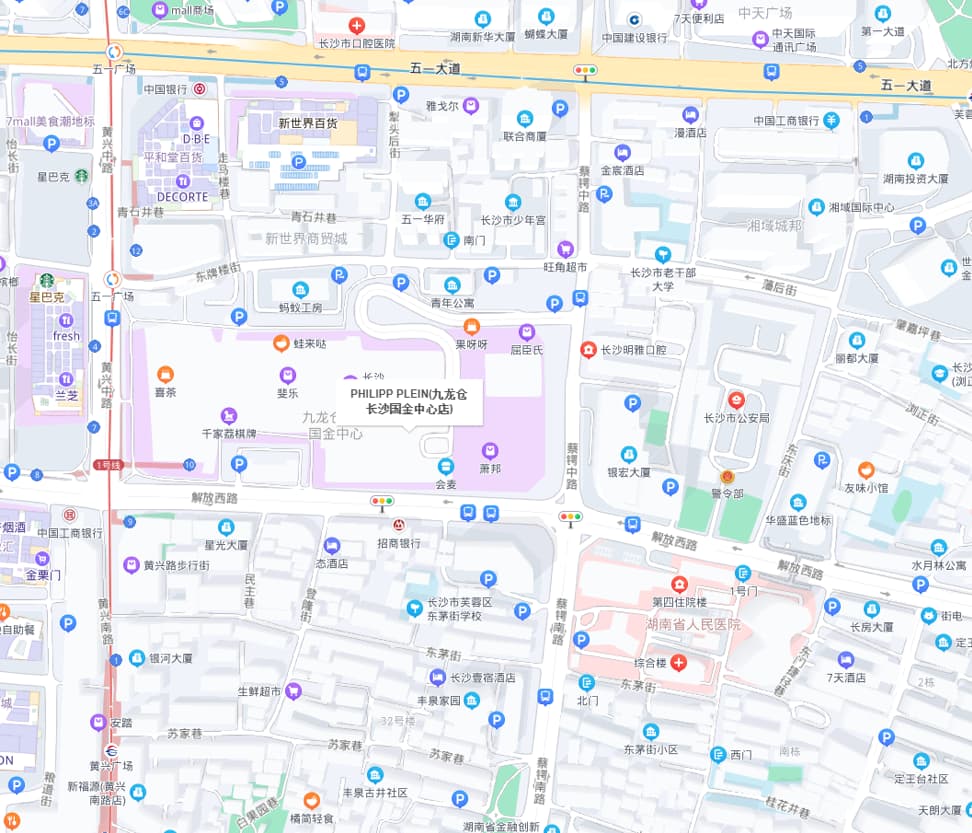Select the 旺角超市 shopping cart icon
The height and width of the screenshot is (833, 972).
pos(565,250)
